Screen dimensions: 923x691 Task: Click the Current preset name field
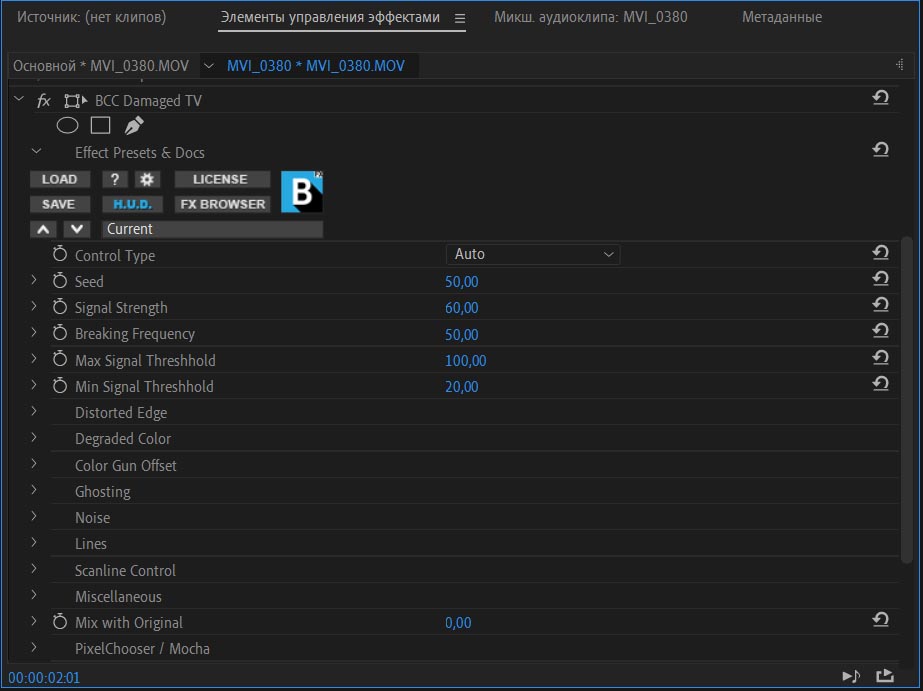[213, 229]
